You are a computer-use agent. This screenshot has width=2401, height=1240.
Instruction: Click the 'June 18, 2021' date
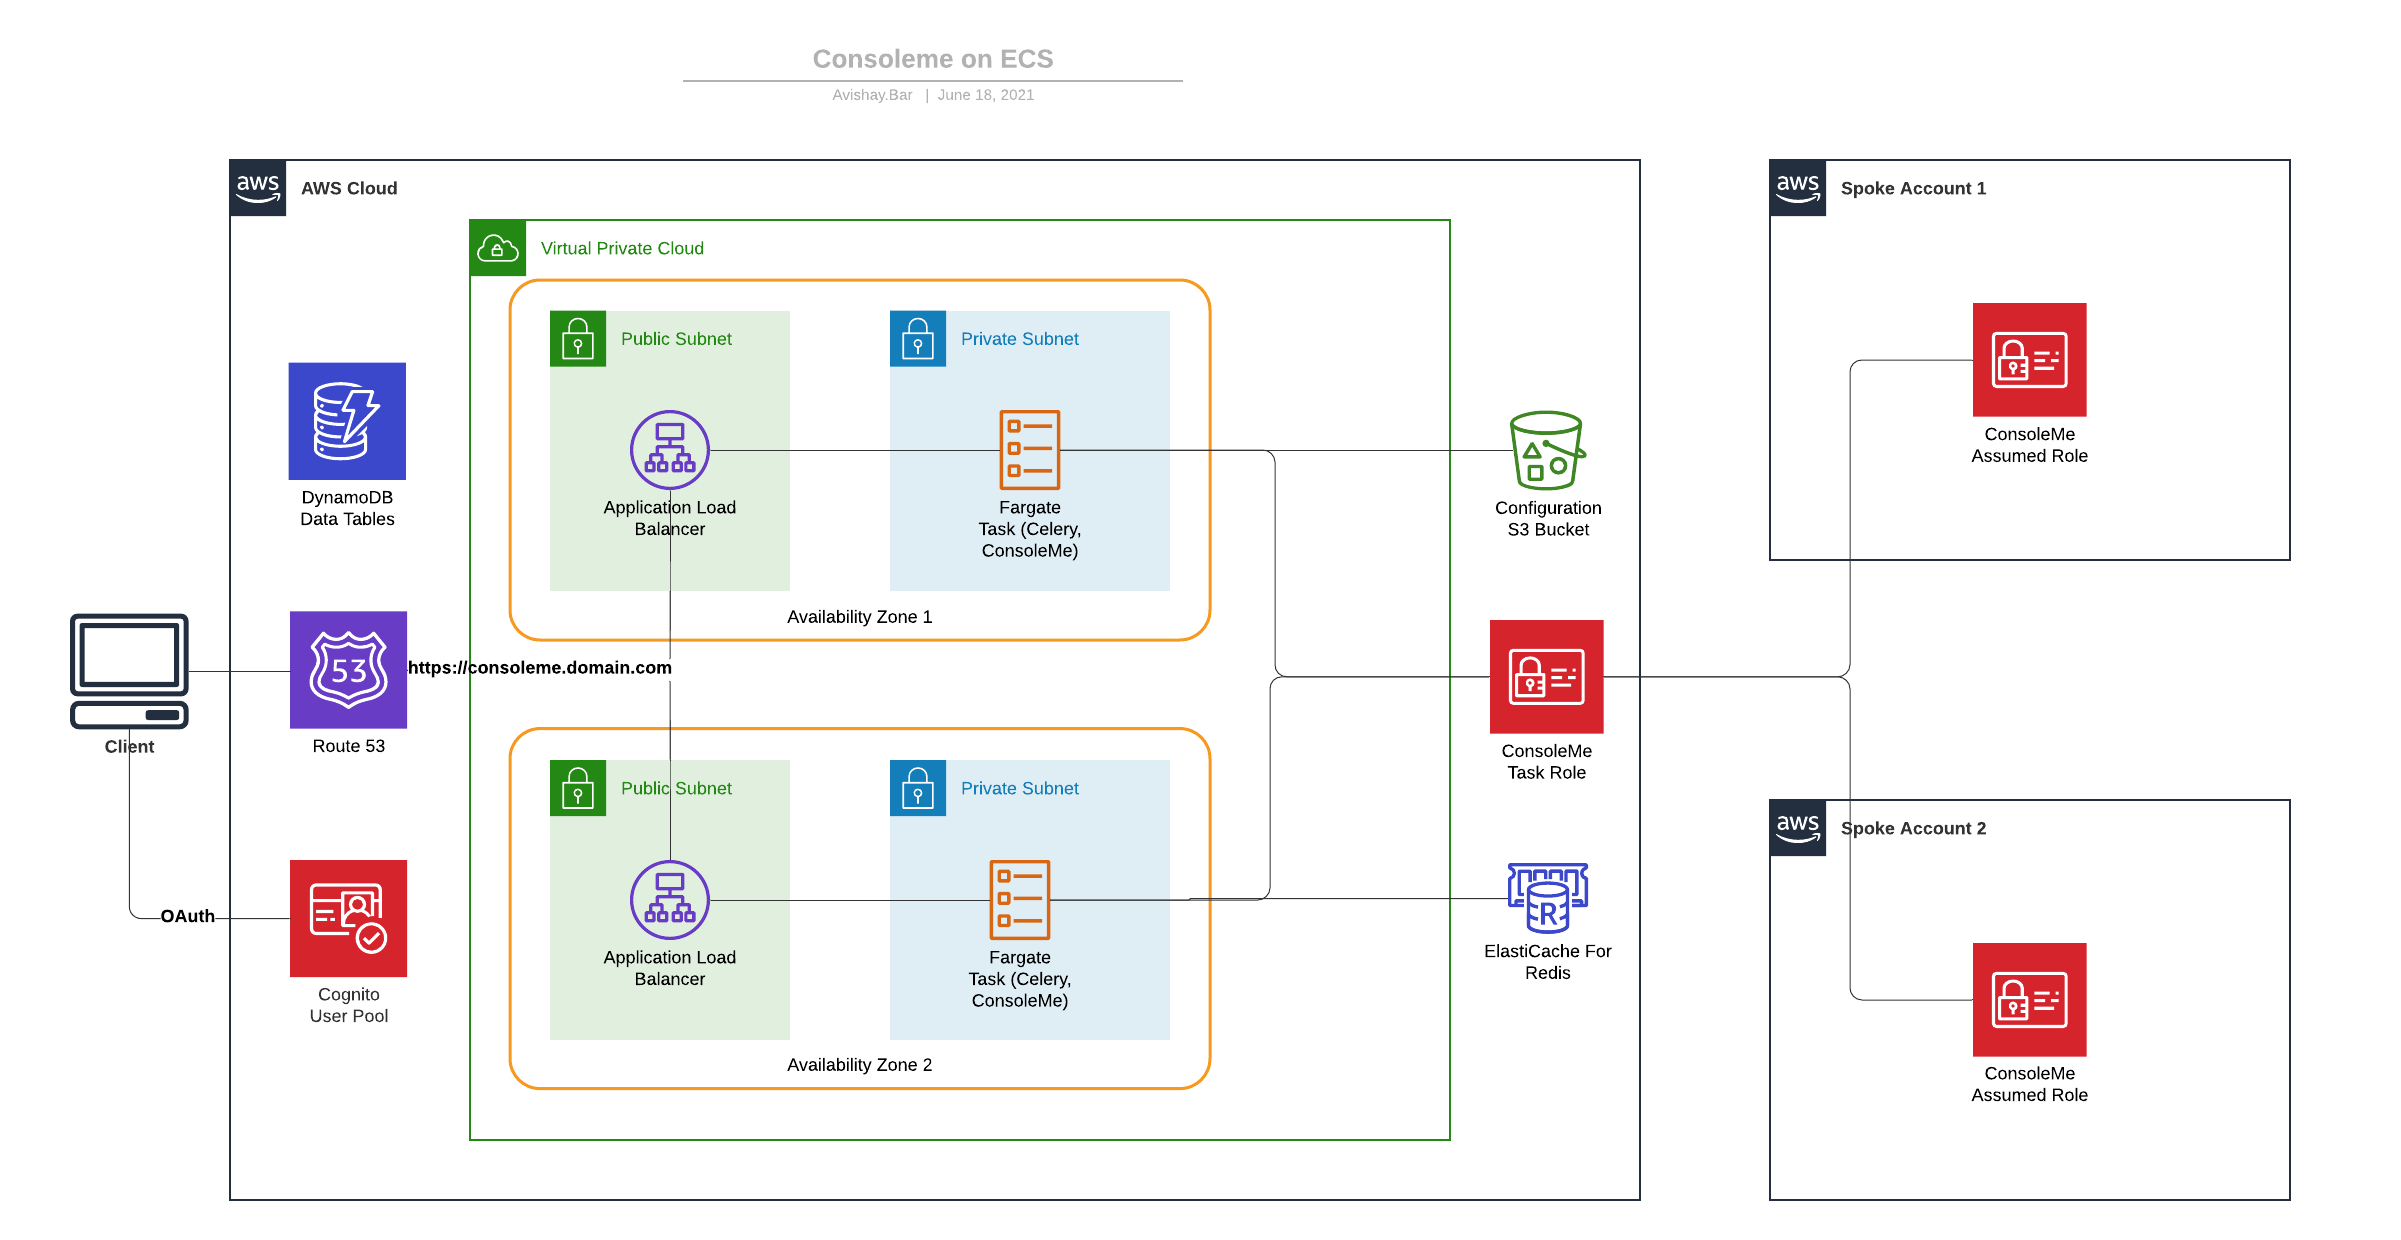point(986,95)
